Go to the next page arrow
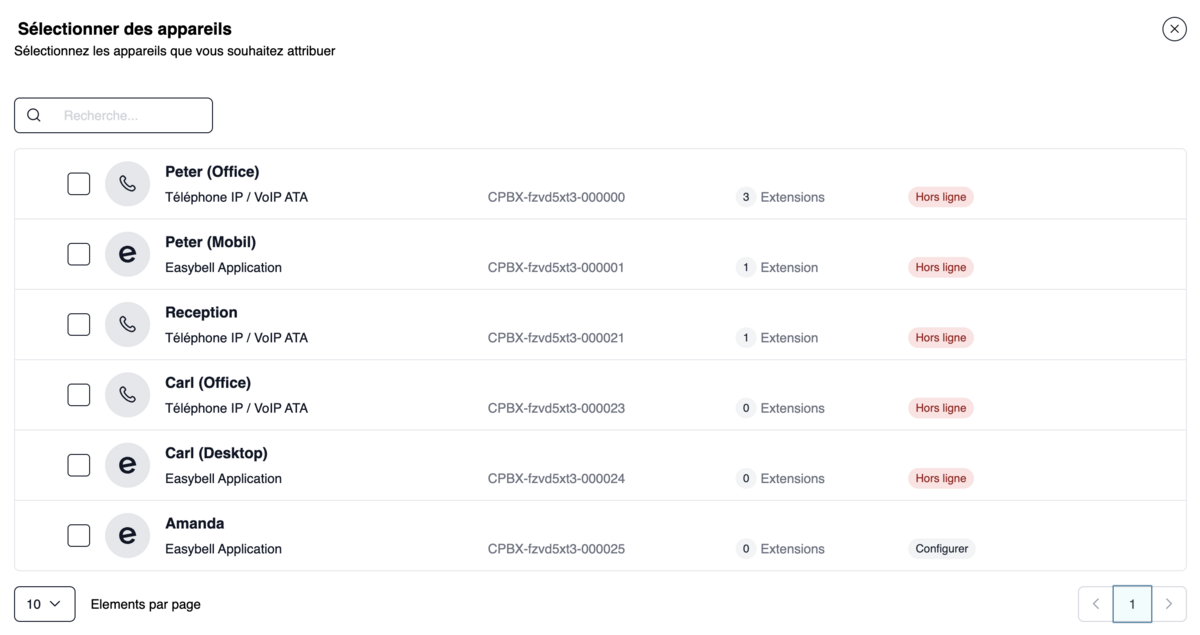 point(1169,604)
